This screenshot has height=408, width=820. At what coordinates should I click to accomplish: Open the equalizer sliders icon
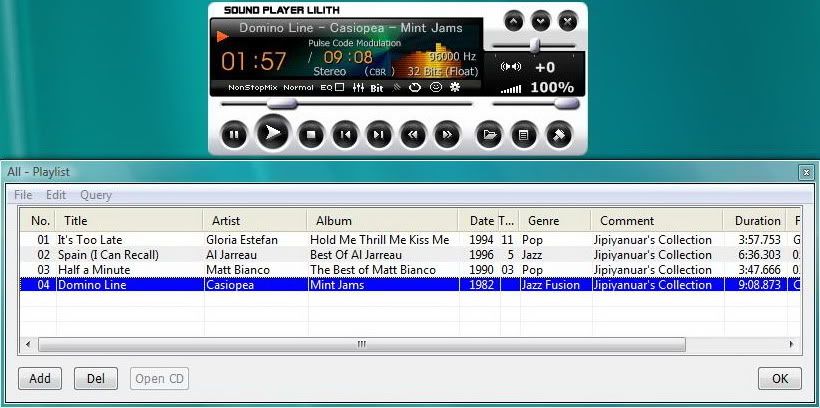(x=359, y=88)
